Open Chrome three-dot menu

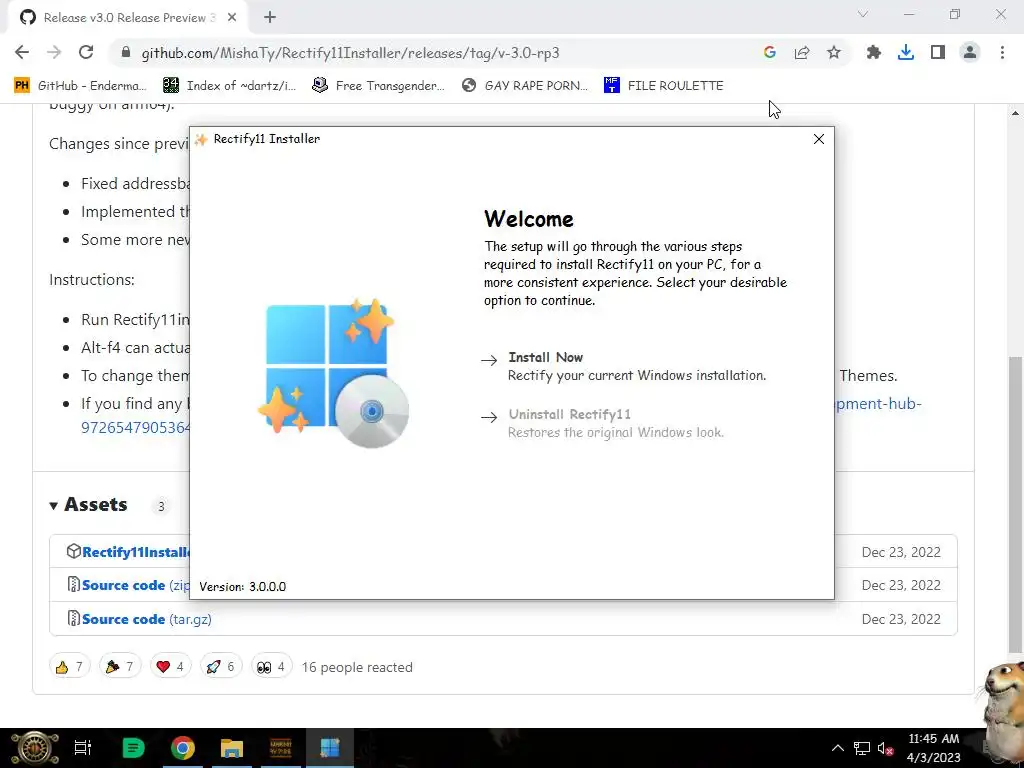click(x=1002, y=53)
